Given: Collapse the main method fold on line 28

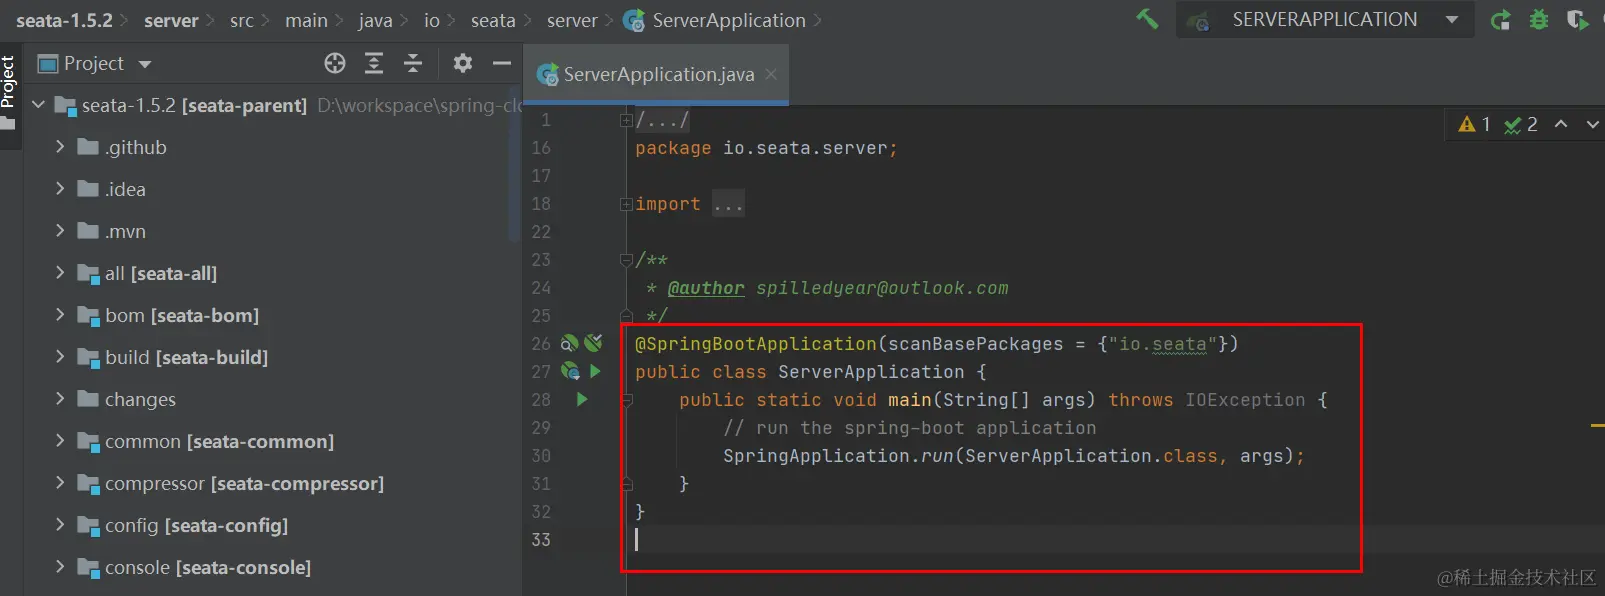Looking at the screenshot, I should (626, 400).
